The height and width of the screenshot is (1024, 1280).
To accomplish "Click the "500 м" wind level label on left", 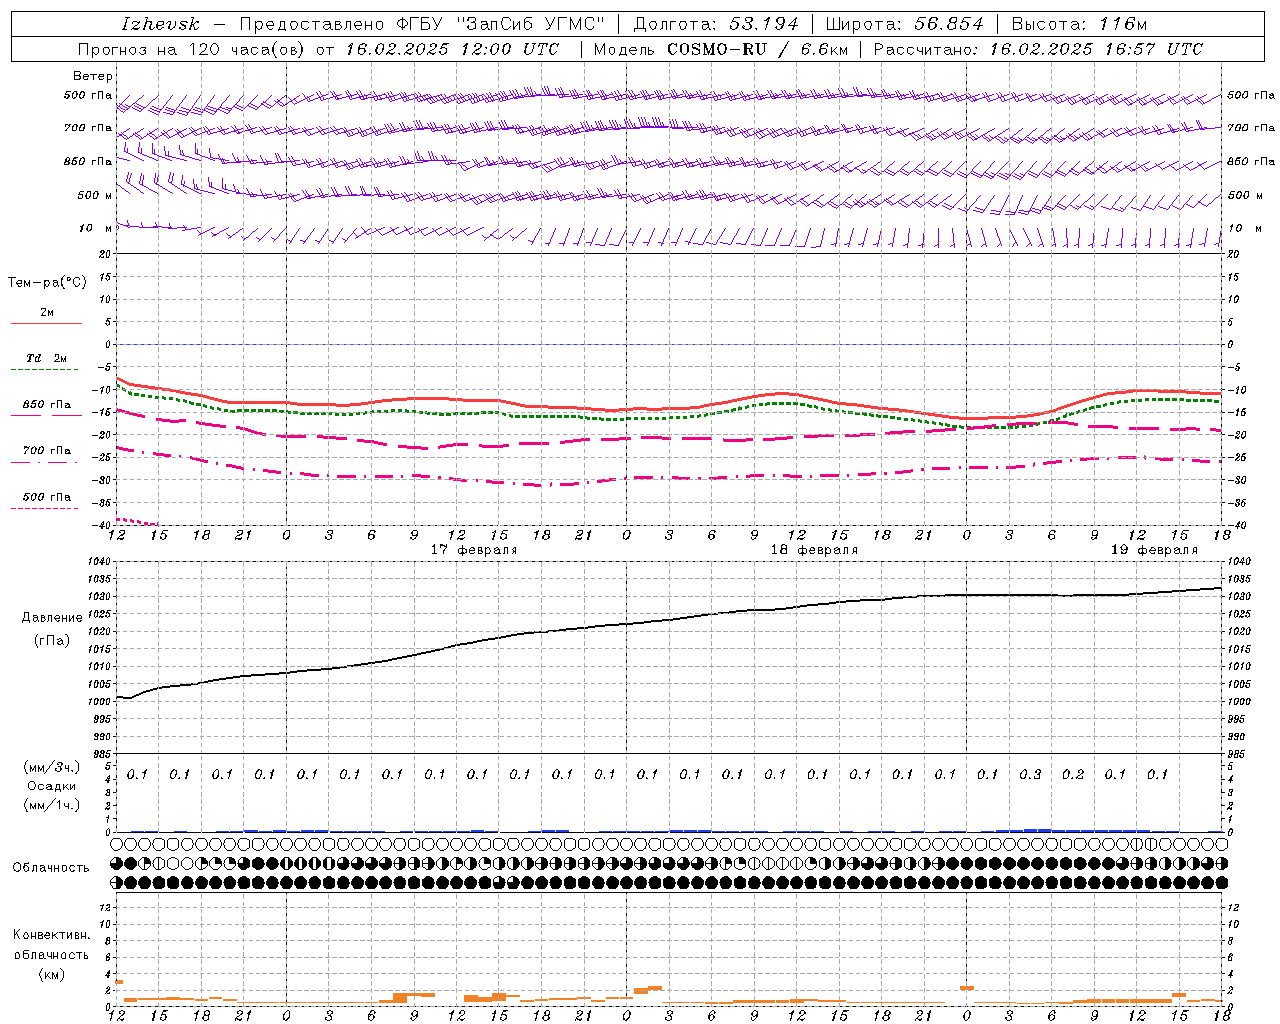I will (95, 195).
